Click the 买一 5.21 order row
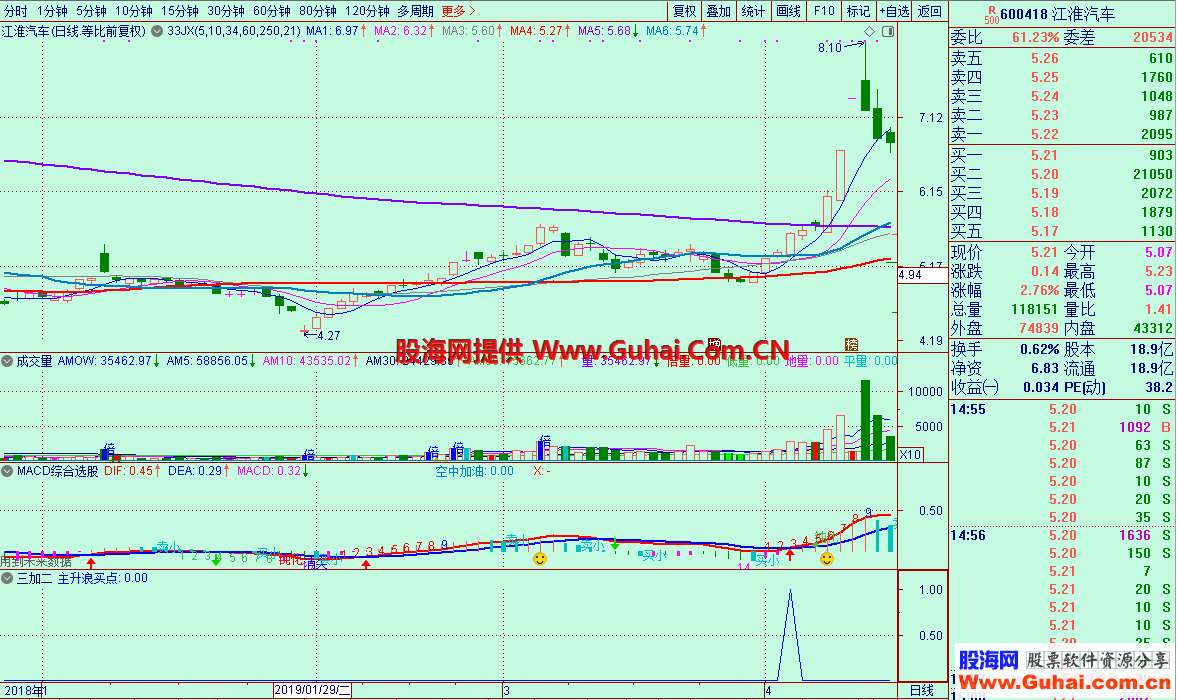This screenshot has height=700, width=1177. (x=1061, y=155)
